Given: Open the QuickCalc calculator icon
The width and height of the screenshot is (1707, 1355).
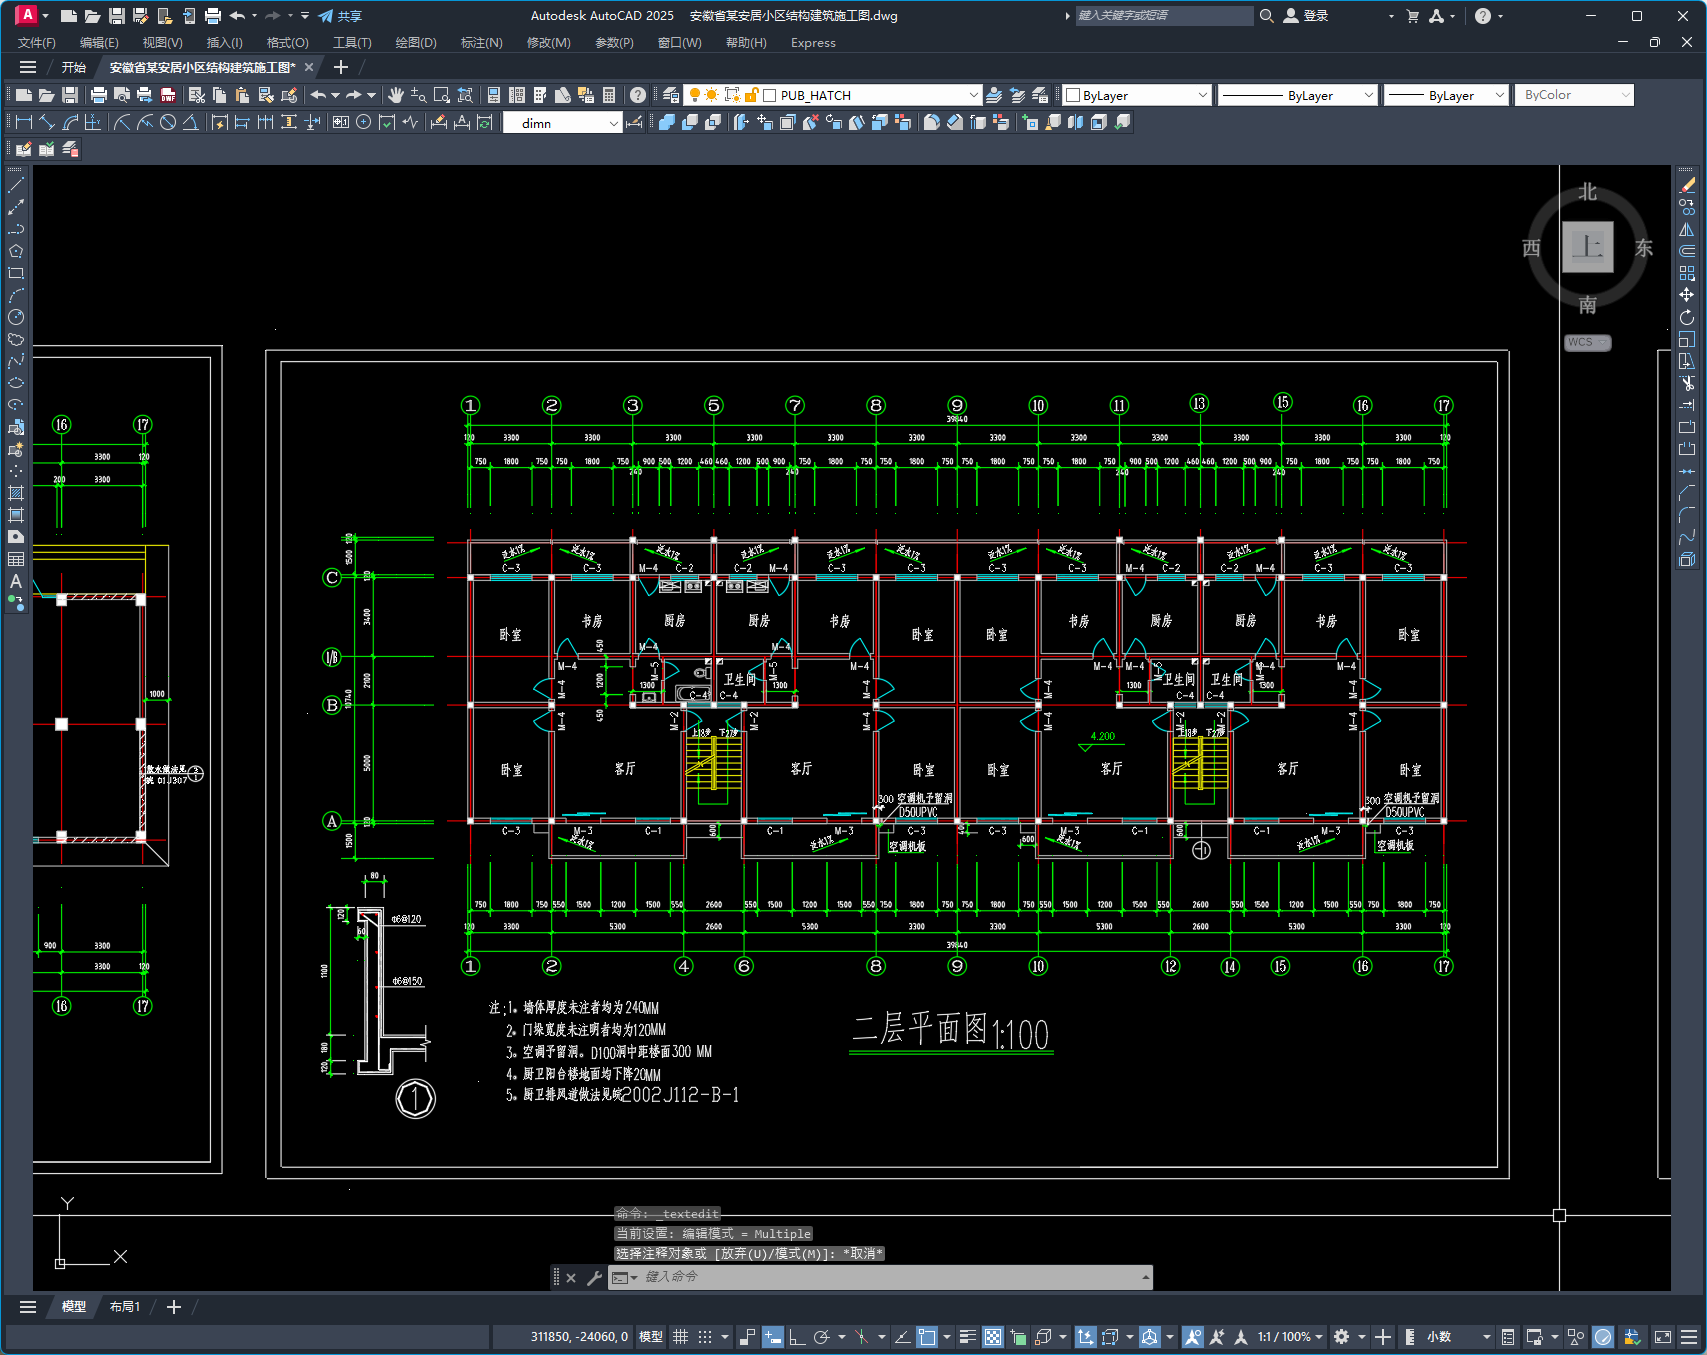Looking at the screenshot, I should pyautogui.click(x=609, y=95).
